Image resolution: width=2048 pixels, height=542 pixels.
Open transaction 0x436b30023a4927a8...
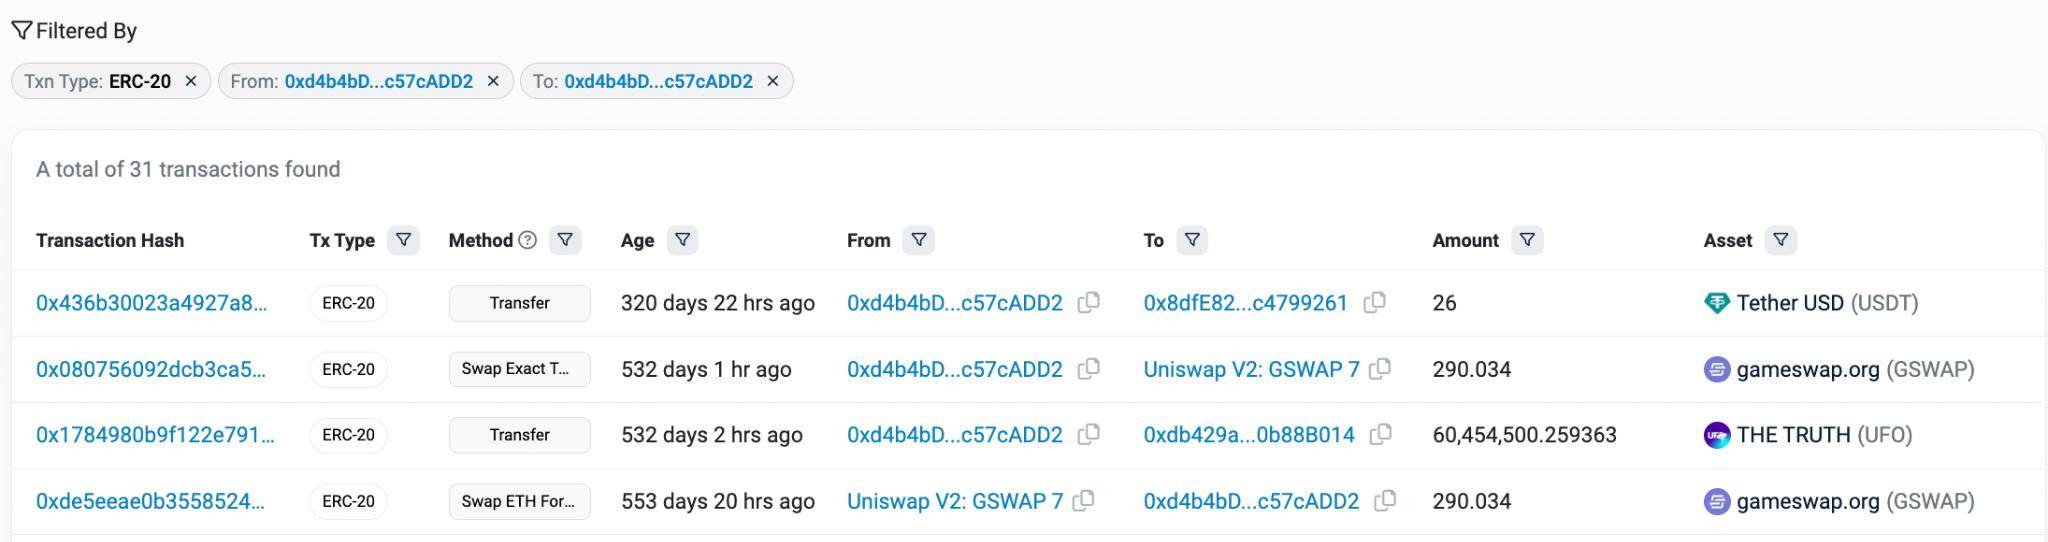click(x=151, y=303)
